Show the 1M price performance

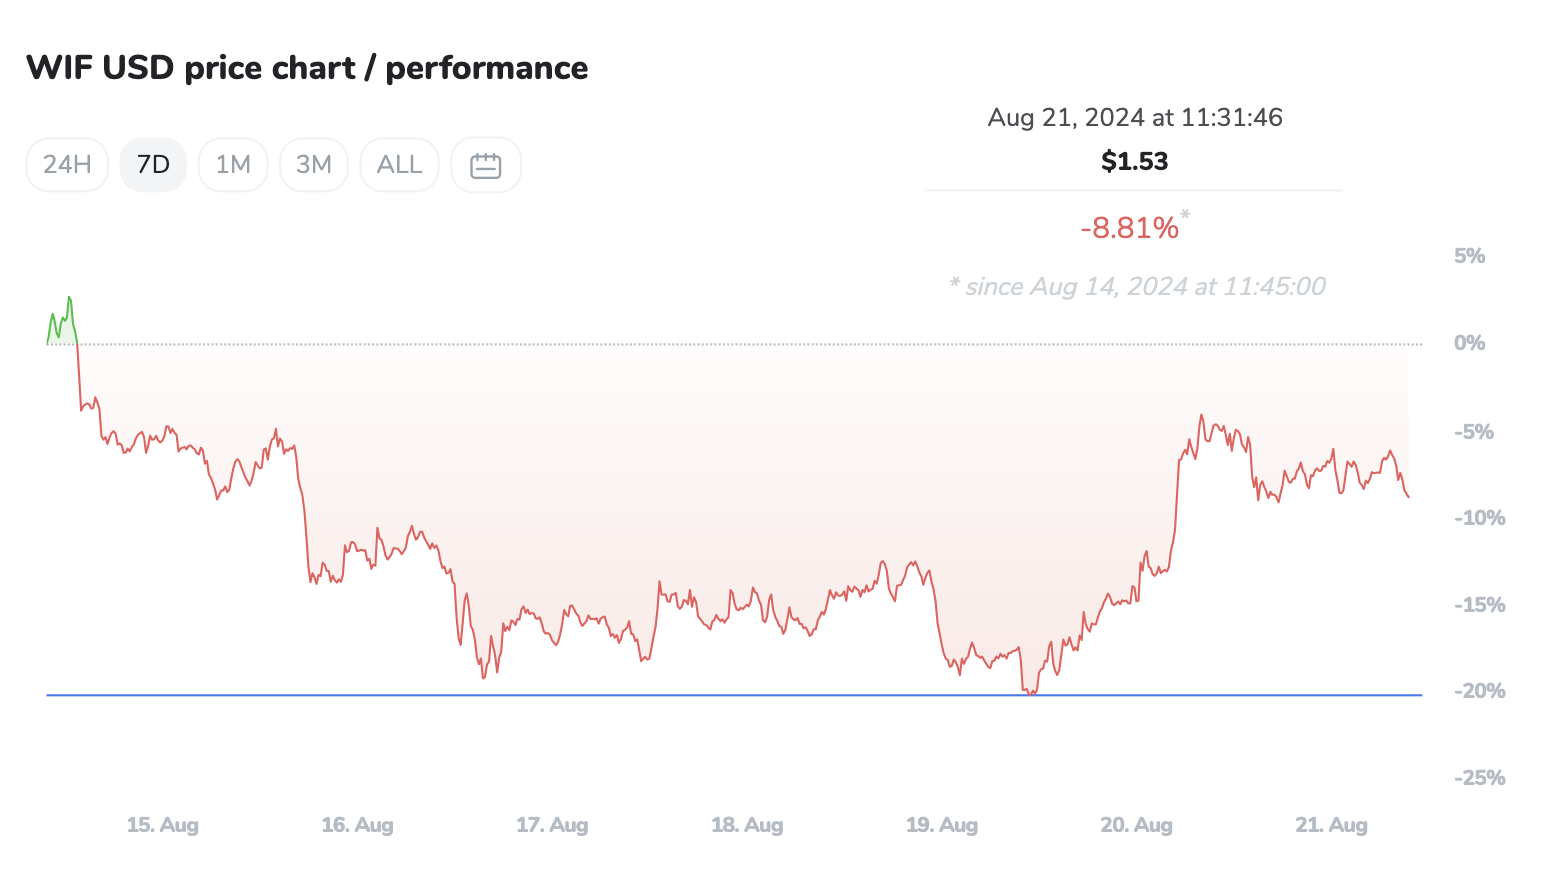(x=233, y=165)
